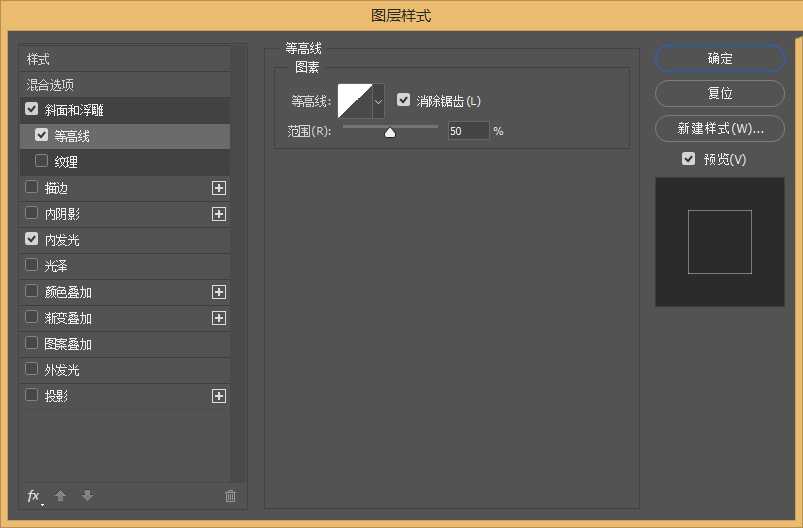The width and height of the screenshot is (803, 528).
Task: Select the 光泽 row label
Action: click(56, 266)
